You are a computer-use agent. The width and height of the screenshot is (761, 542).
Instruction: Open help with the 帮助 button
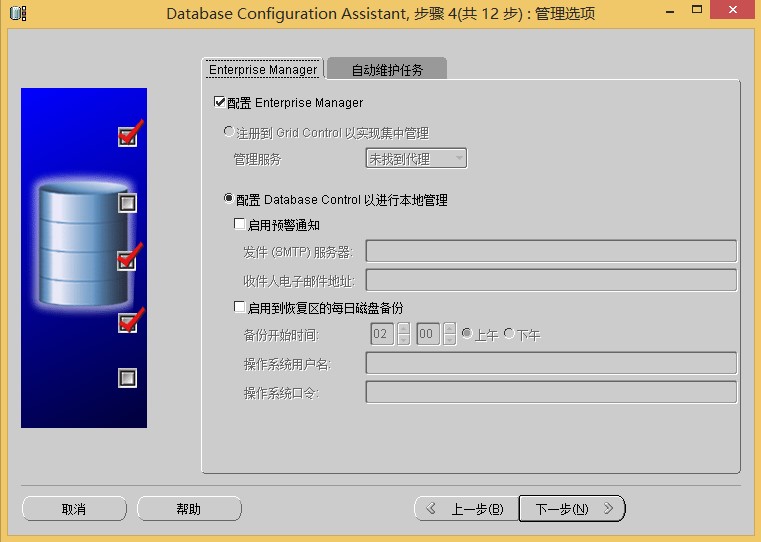coord(189,509)
